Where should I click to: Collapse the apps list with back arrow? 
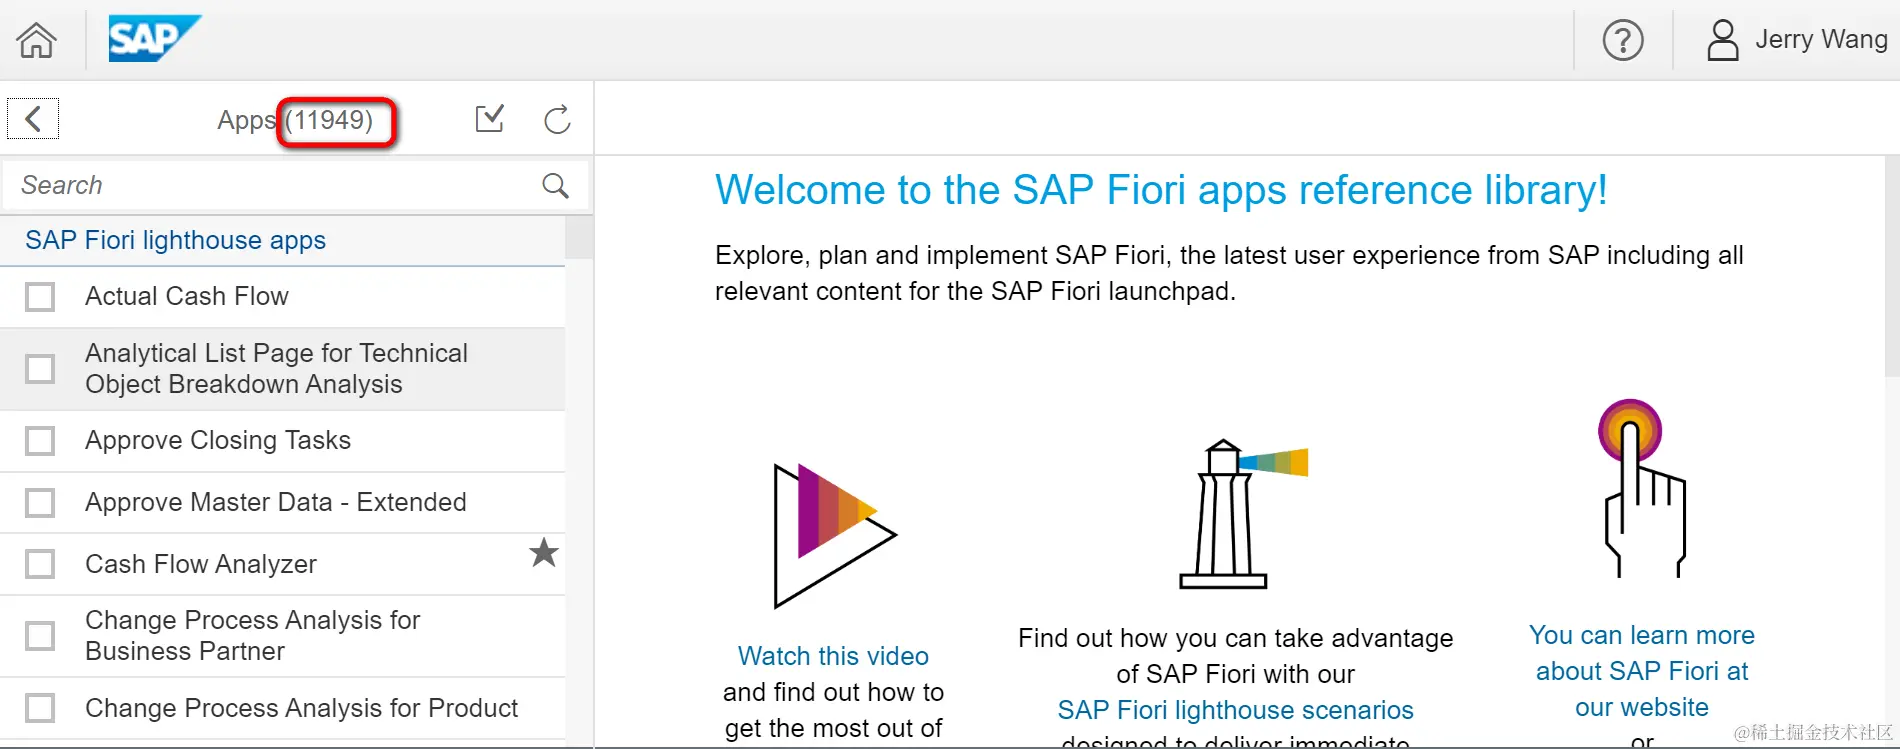tap(33, 119)
